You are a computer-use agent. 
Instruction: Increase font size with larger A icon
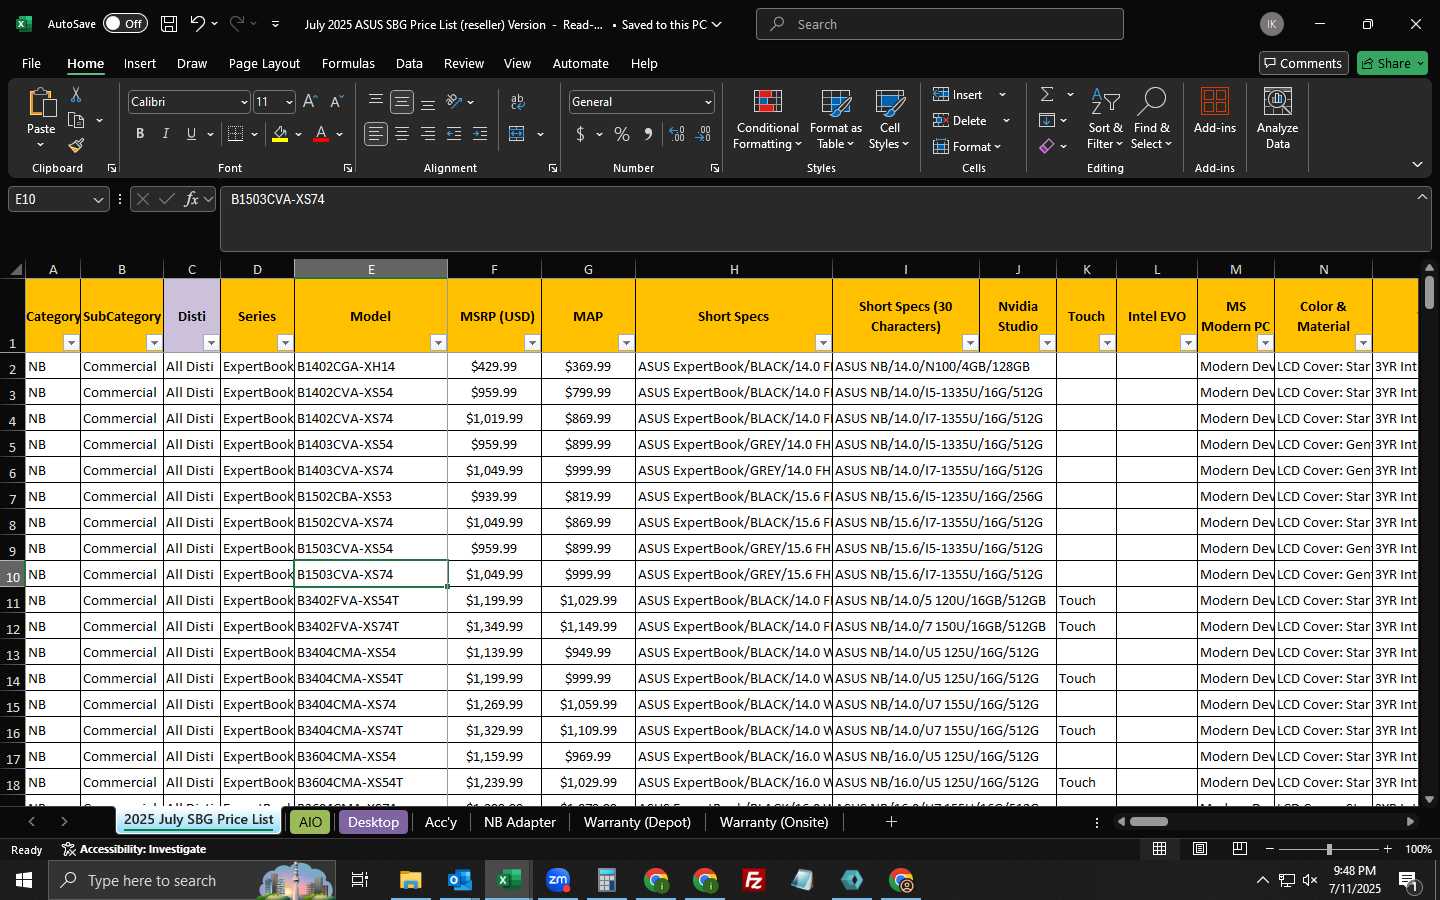[x=310, y=102]
